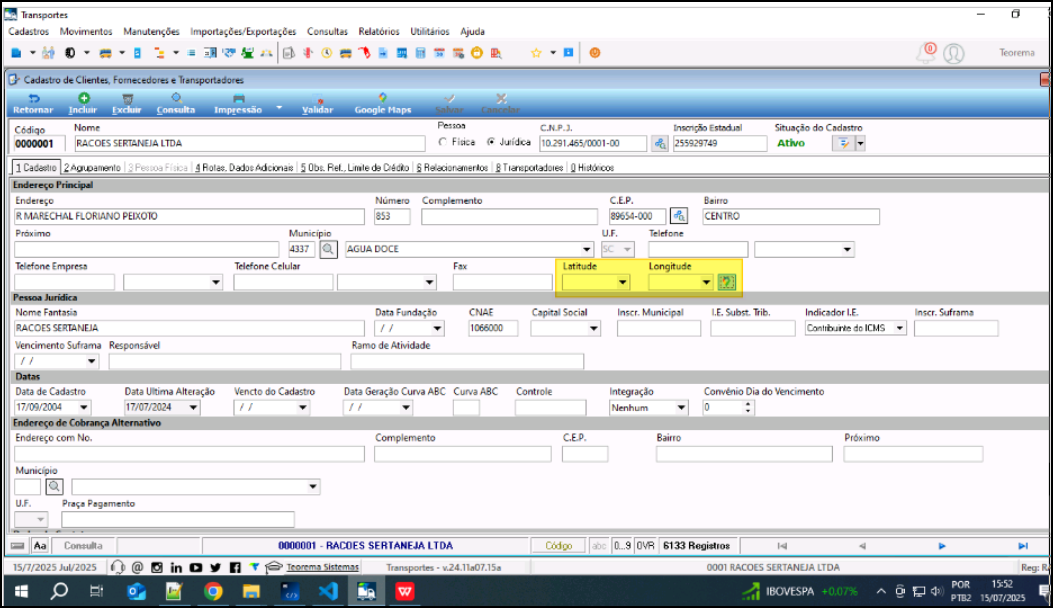The image size is (1053, 608).
Task: Click the billing Município search magnifier
Action: click(x=54, y=486)
